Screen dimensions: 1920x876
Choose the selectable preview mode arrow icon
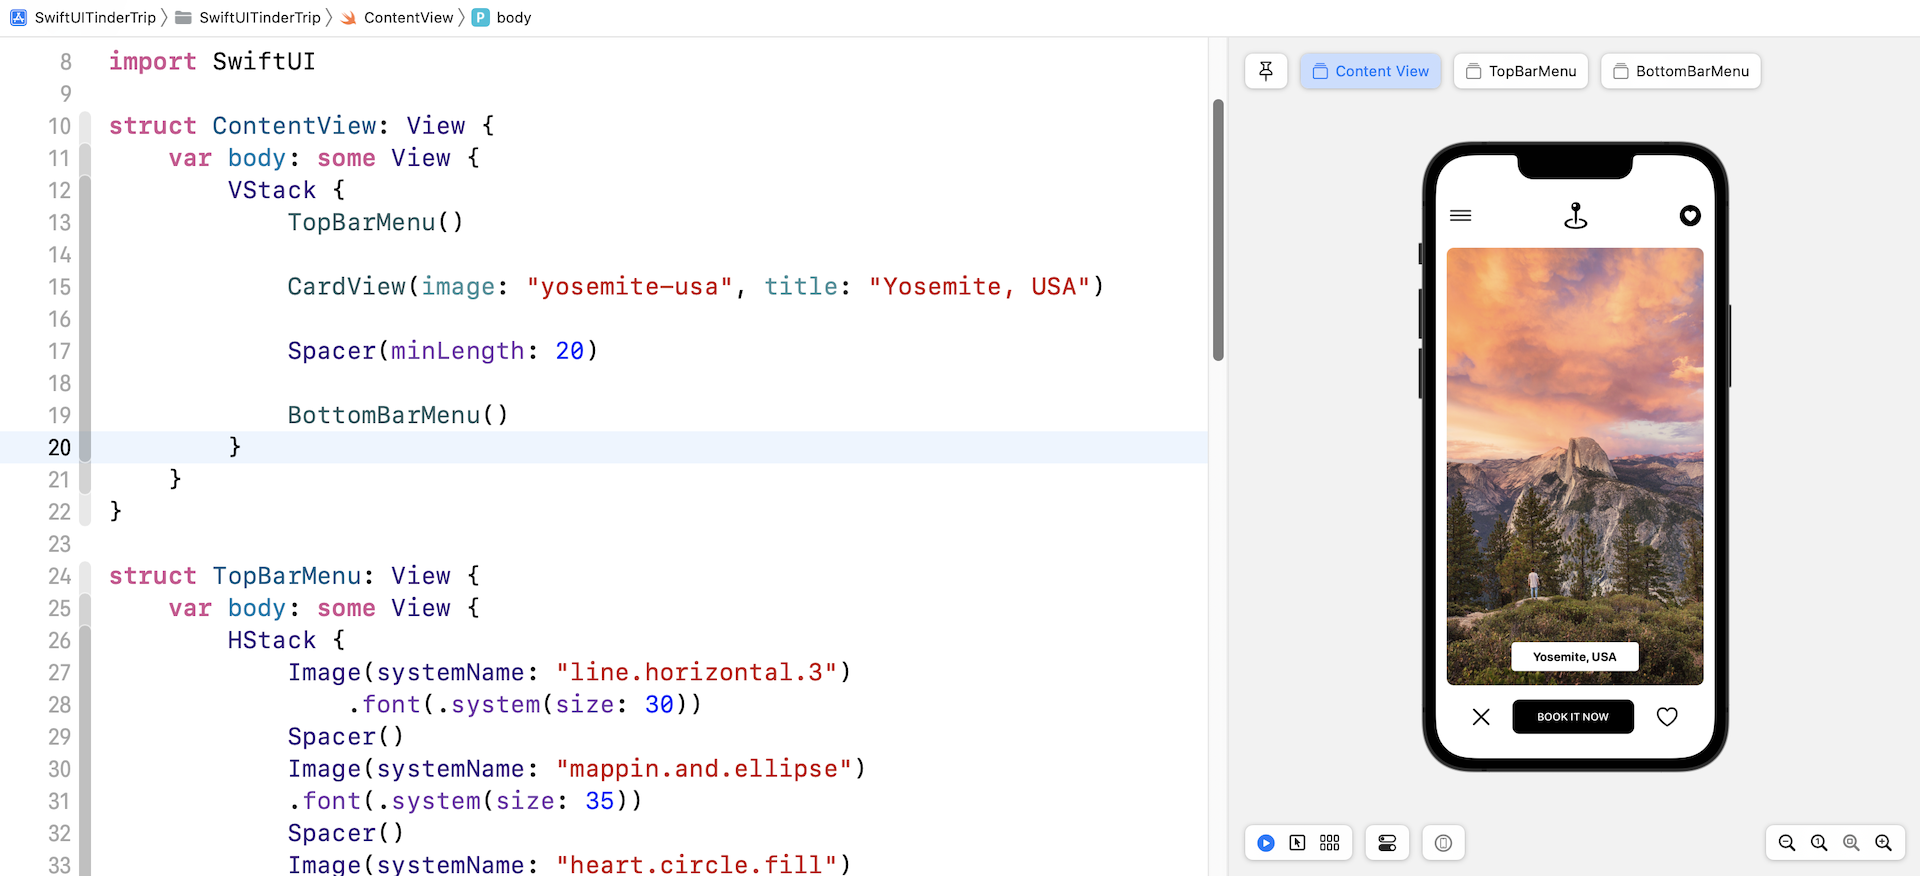tap(1297, 843)
